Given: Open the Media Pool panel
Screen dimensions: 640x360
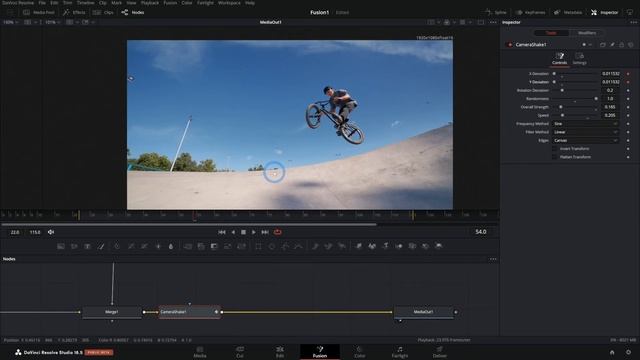Looking at the screenshot, I should (39, 13).
